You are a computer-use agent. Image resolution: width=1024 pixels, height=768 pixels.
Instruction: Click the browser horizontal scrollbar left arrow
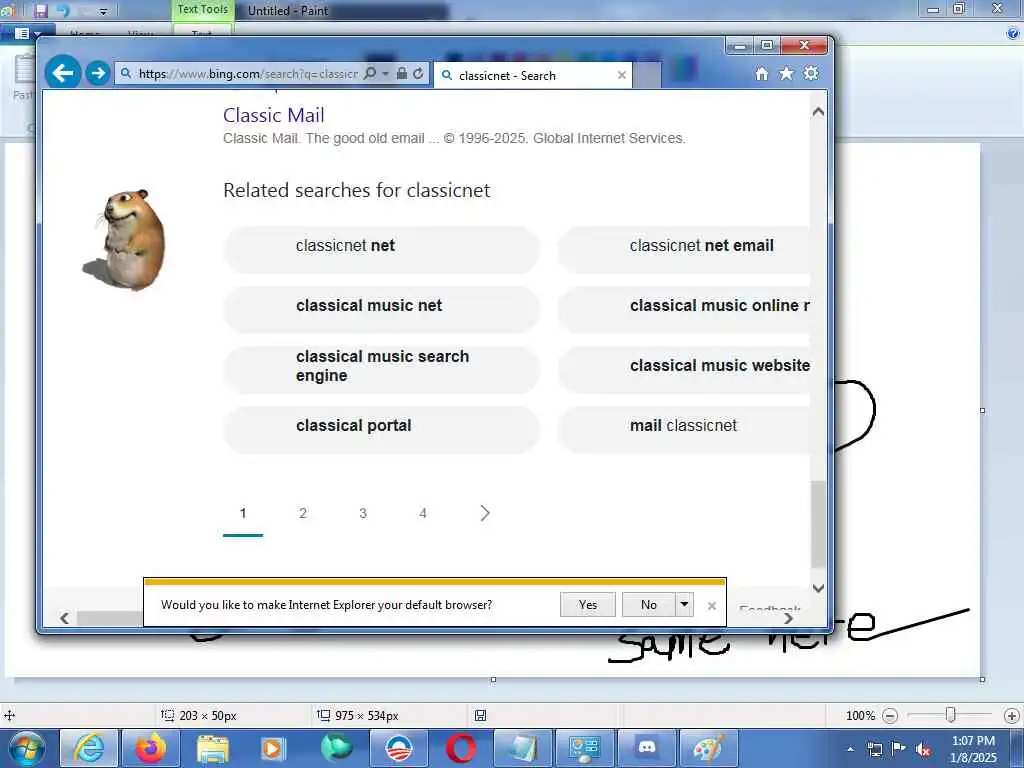click(x=64, y=618)
